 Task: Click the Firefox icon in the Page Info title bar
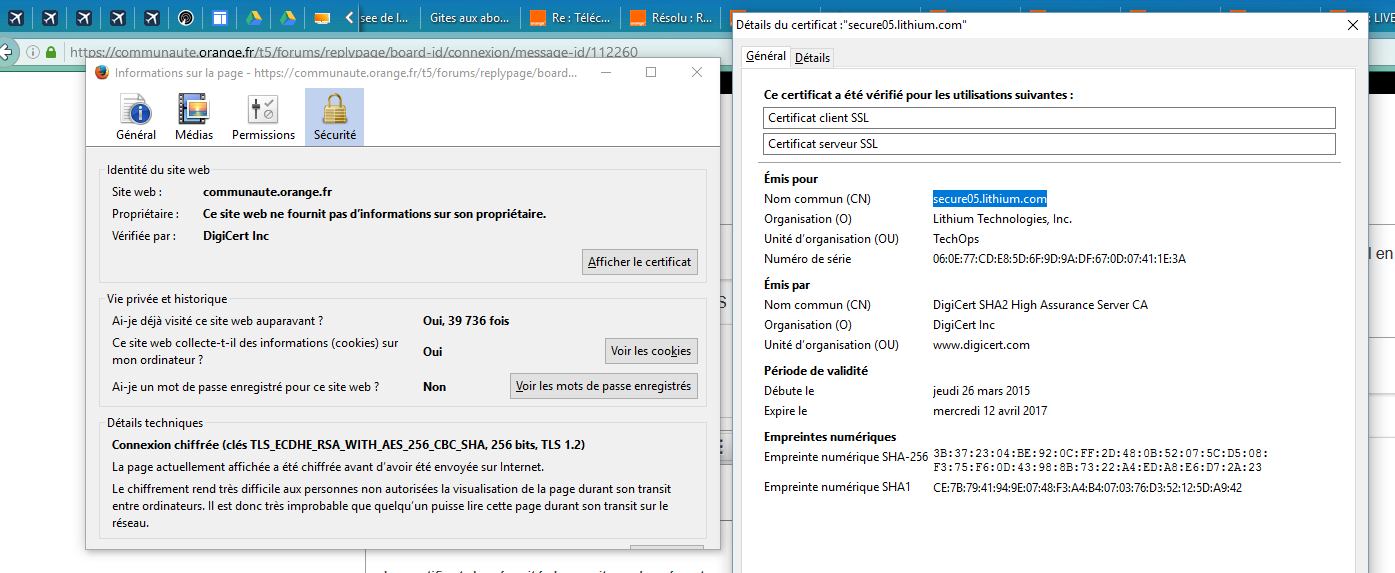pos(102,72)
